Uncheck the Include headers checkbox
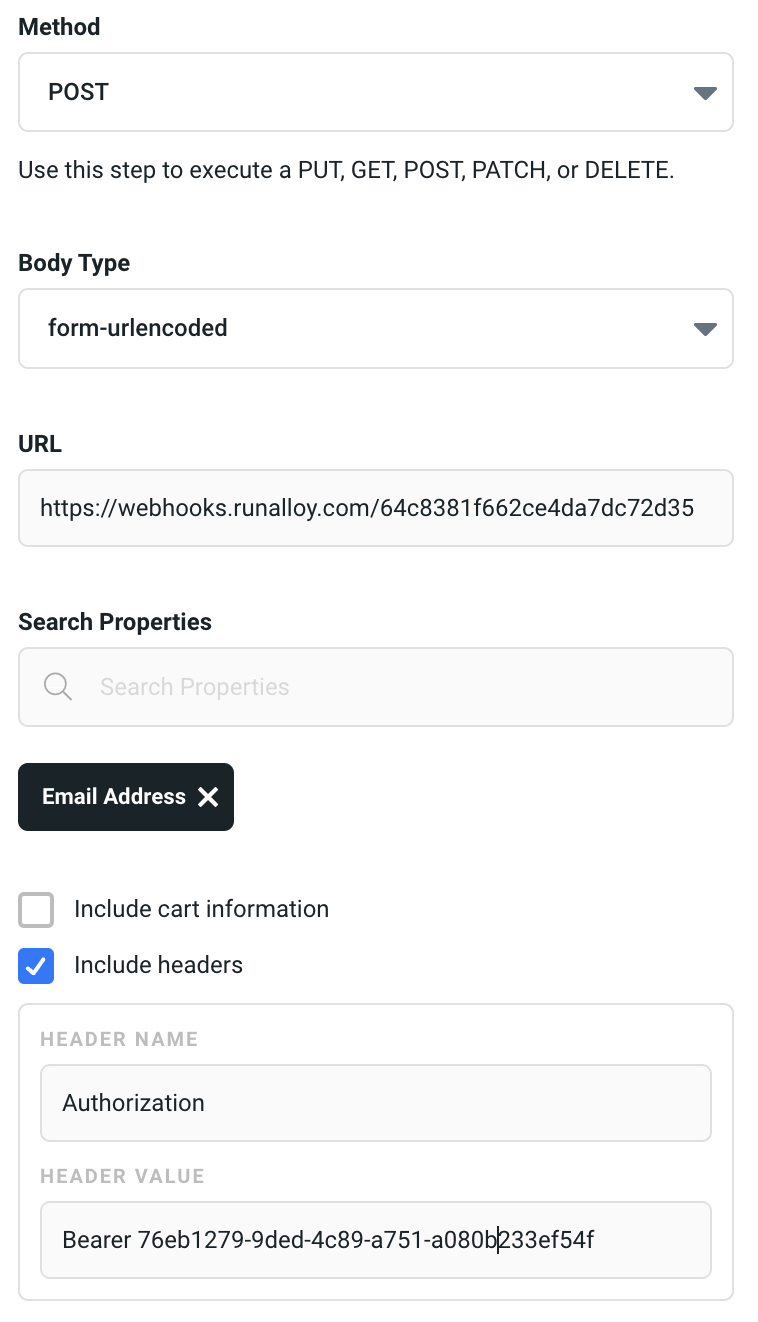758x1322 pixels. tap(36, 966)
